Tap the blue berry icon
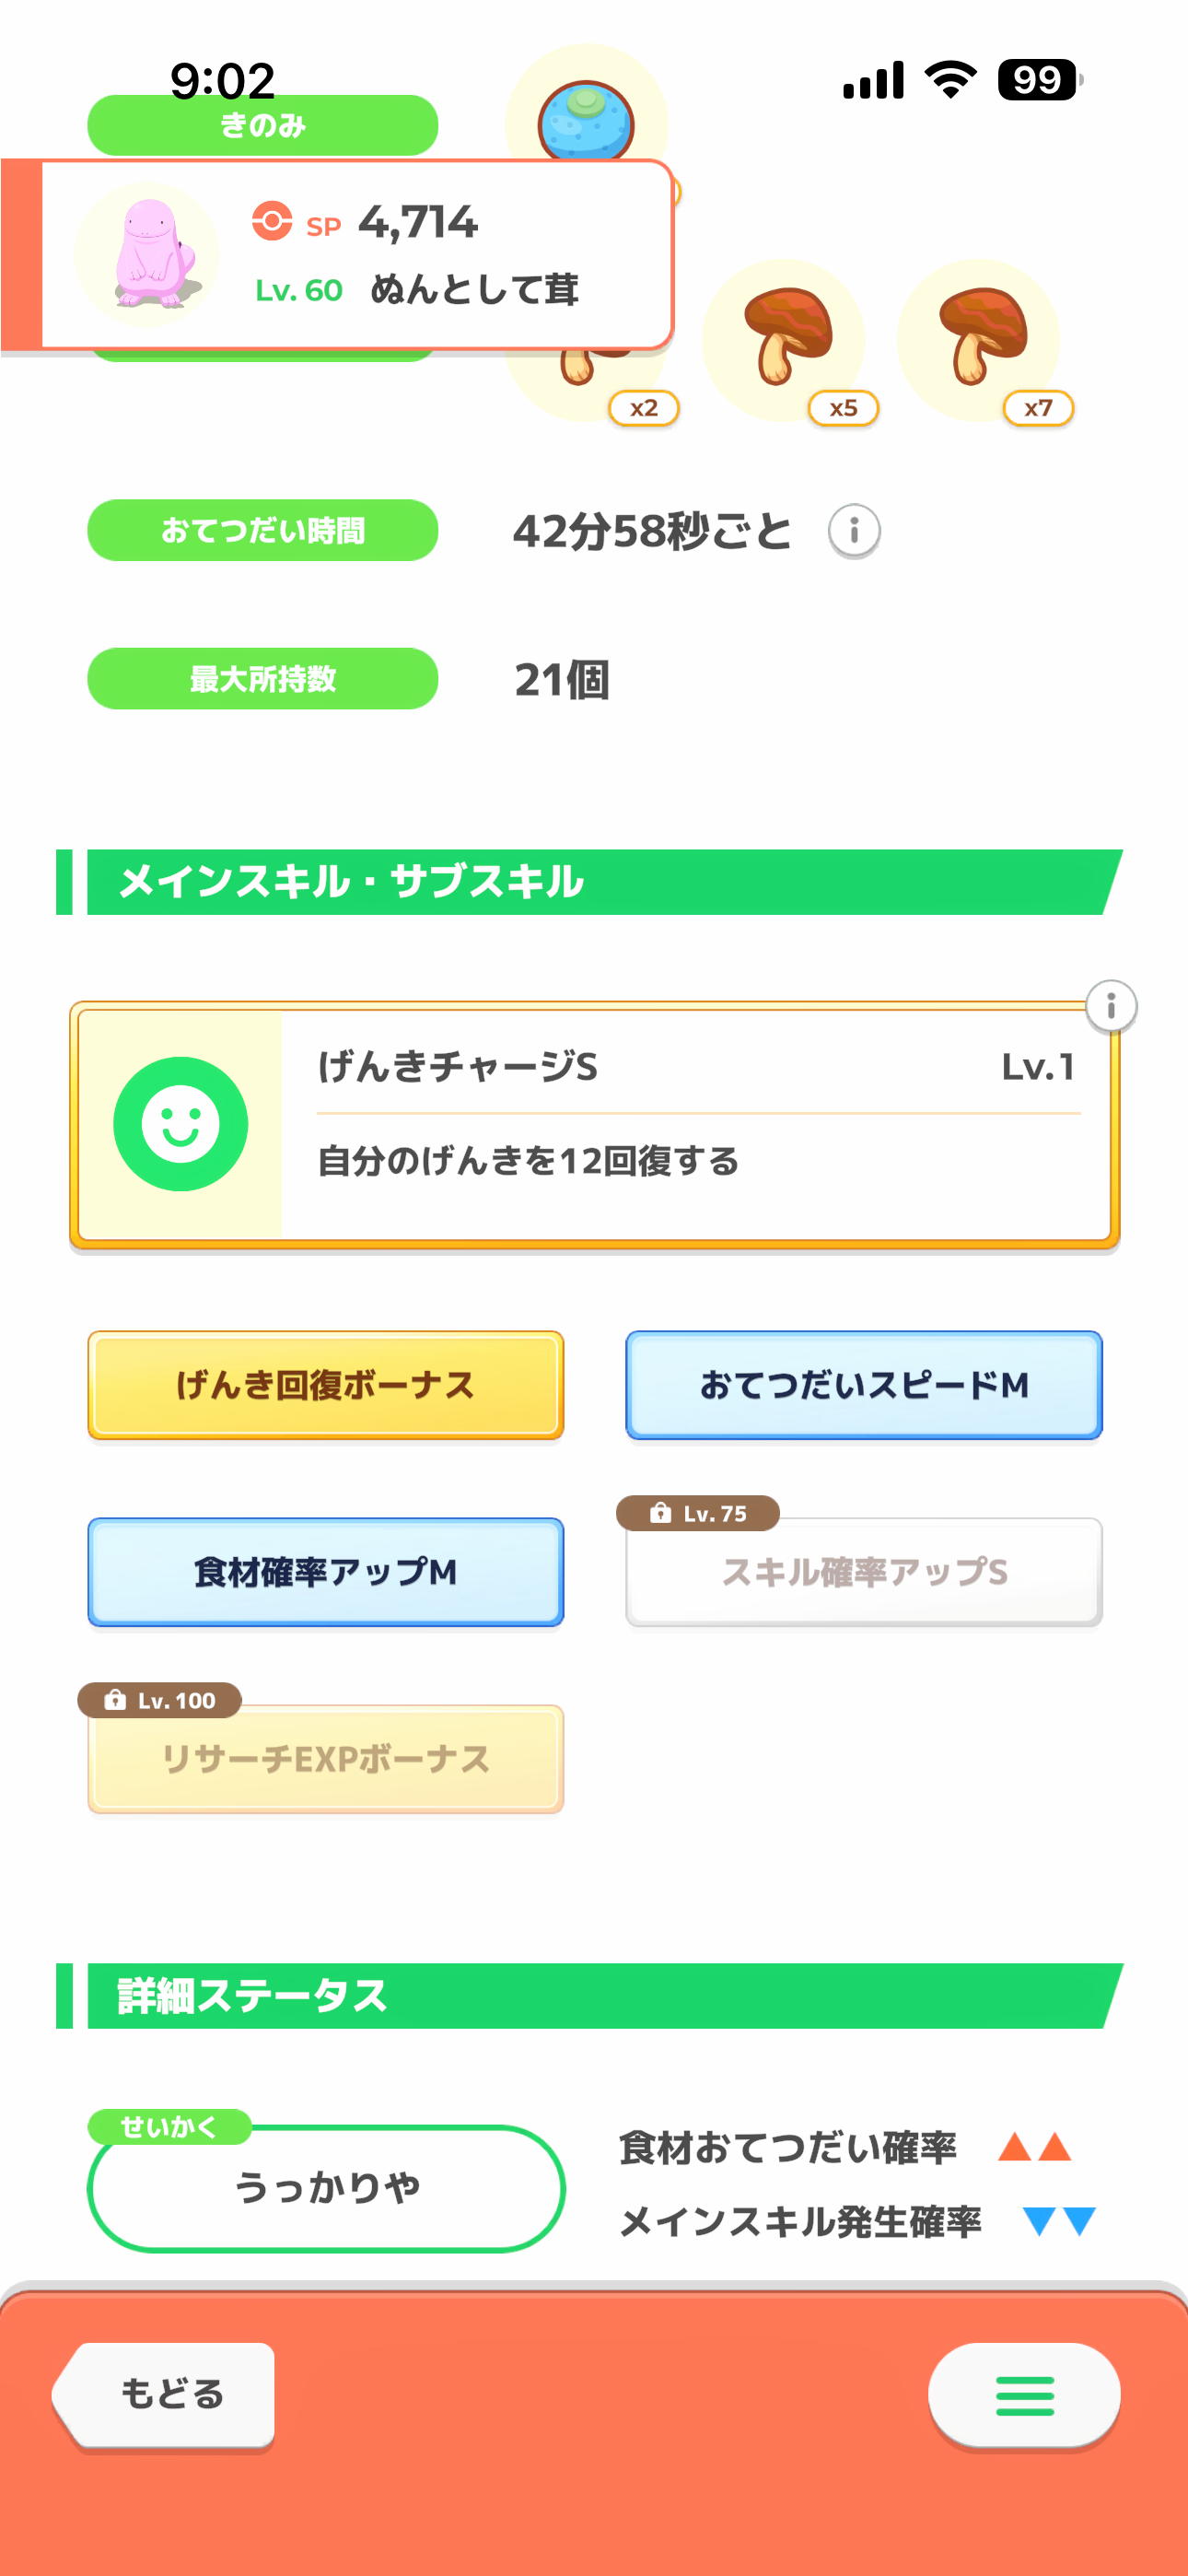1188x2576 pixels. tap(586, 118)
